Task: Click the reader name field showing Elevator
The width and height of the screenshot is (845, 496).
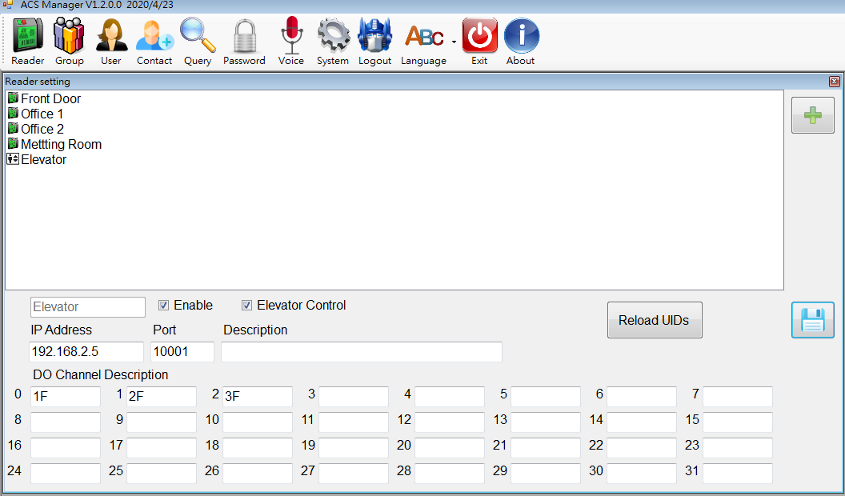Action: [88, 307]
